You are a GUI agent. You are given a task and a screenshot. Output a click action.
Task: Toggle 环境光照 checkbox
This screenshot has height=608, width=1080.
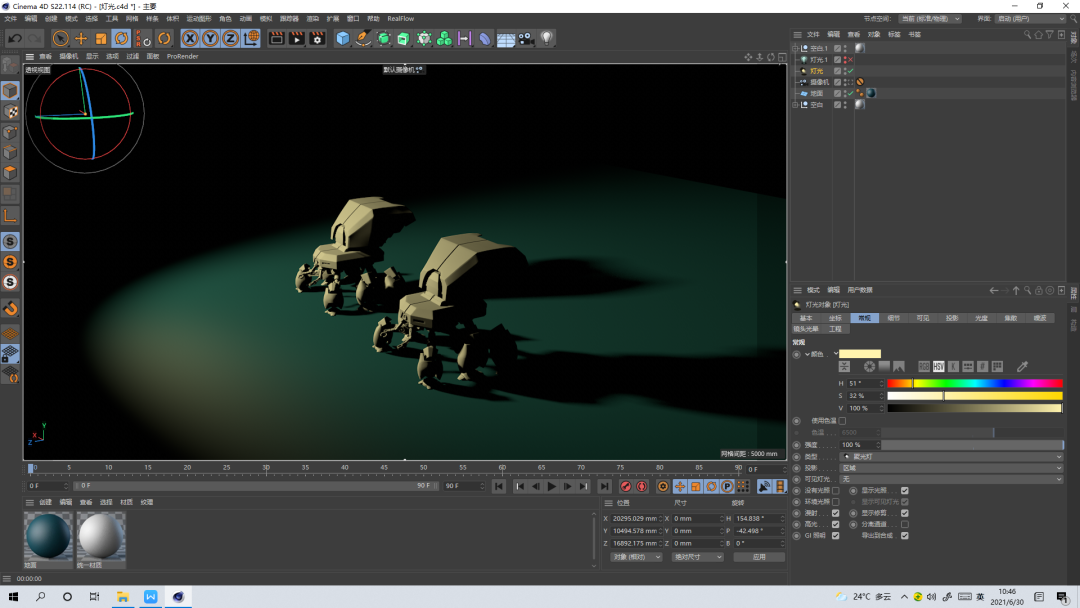835,502
